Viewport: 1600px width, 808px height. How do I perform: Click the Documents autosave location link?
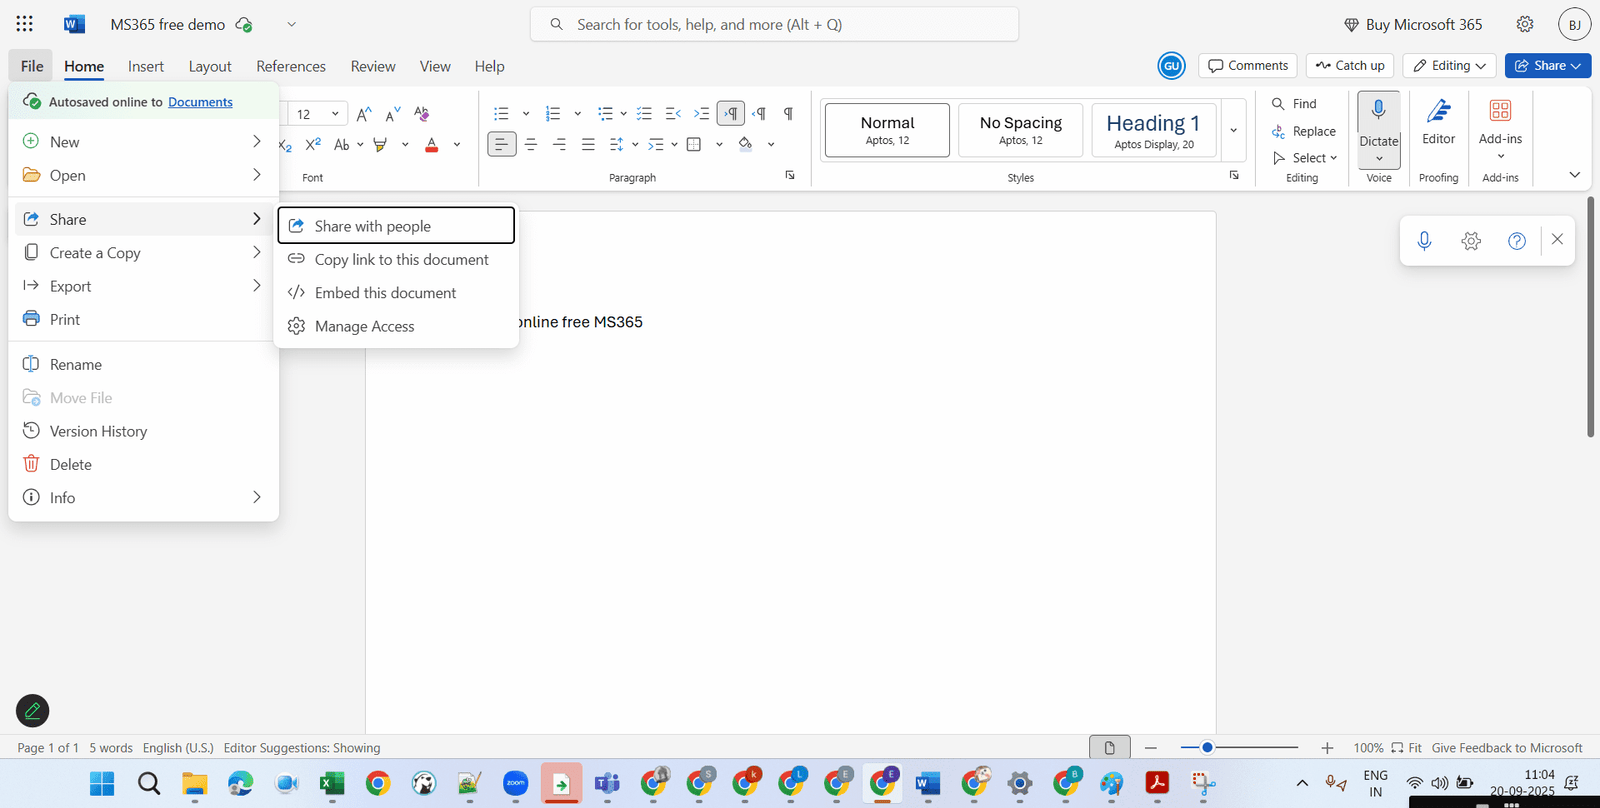click(x=200, y=102)
